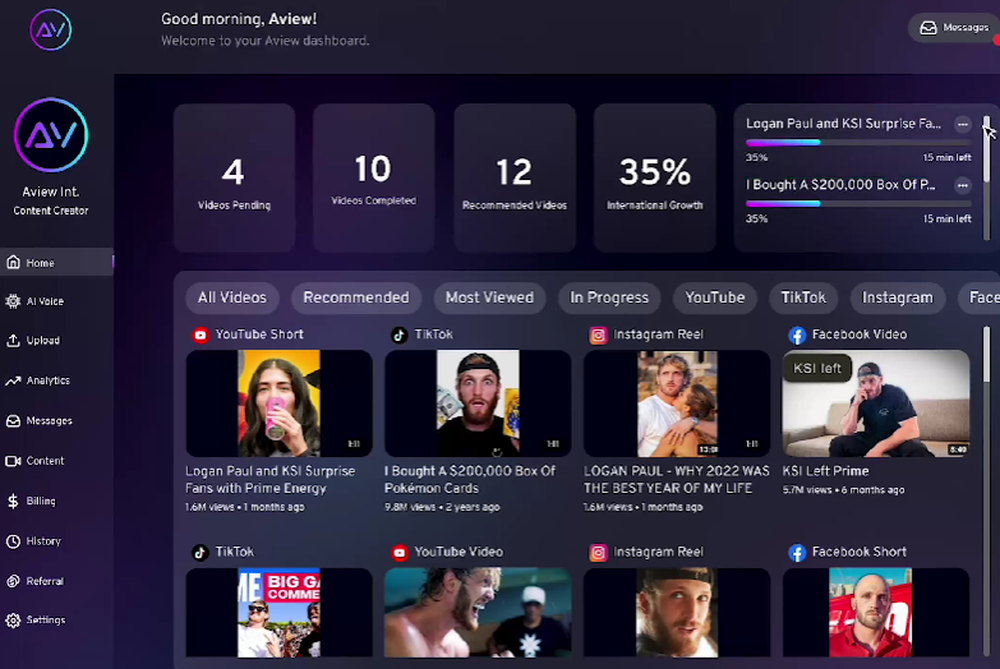1000x669 pixels.
Task: Open Content camera icon in sidebar
Action: coord(13,460)
